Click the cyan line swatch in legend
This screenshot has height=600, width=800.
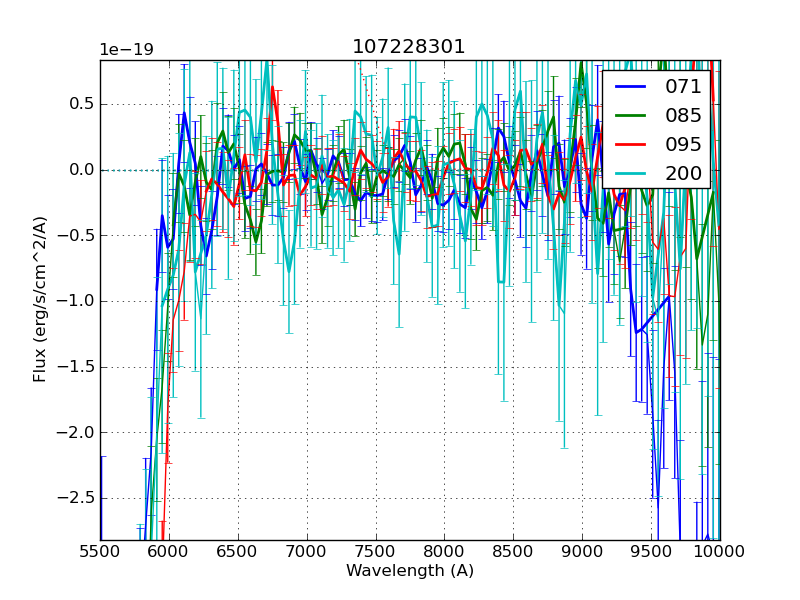click(630, 173)
